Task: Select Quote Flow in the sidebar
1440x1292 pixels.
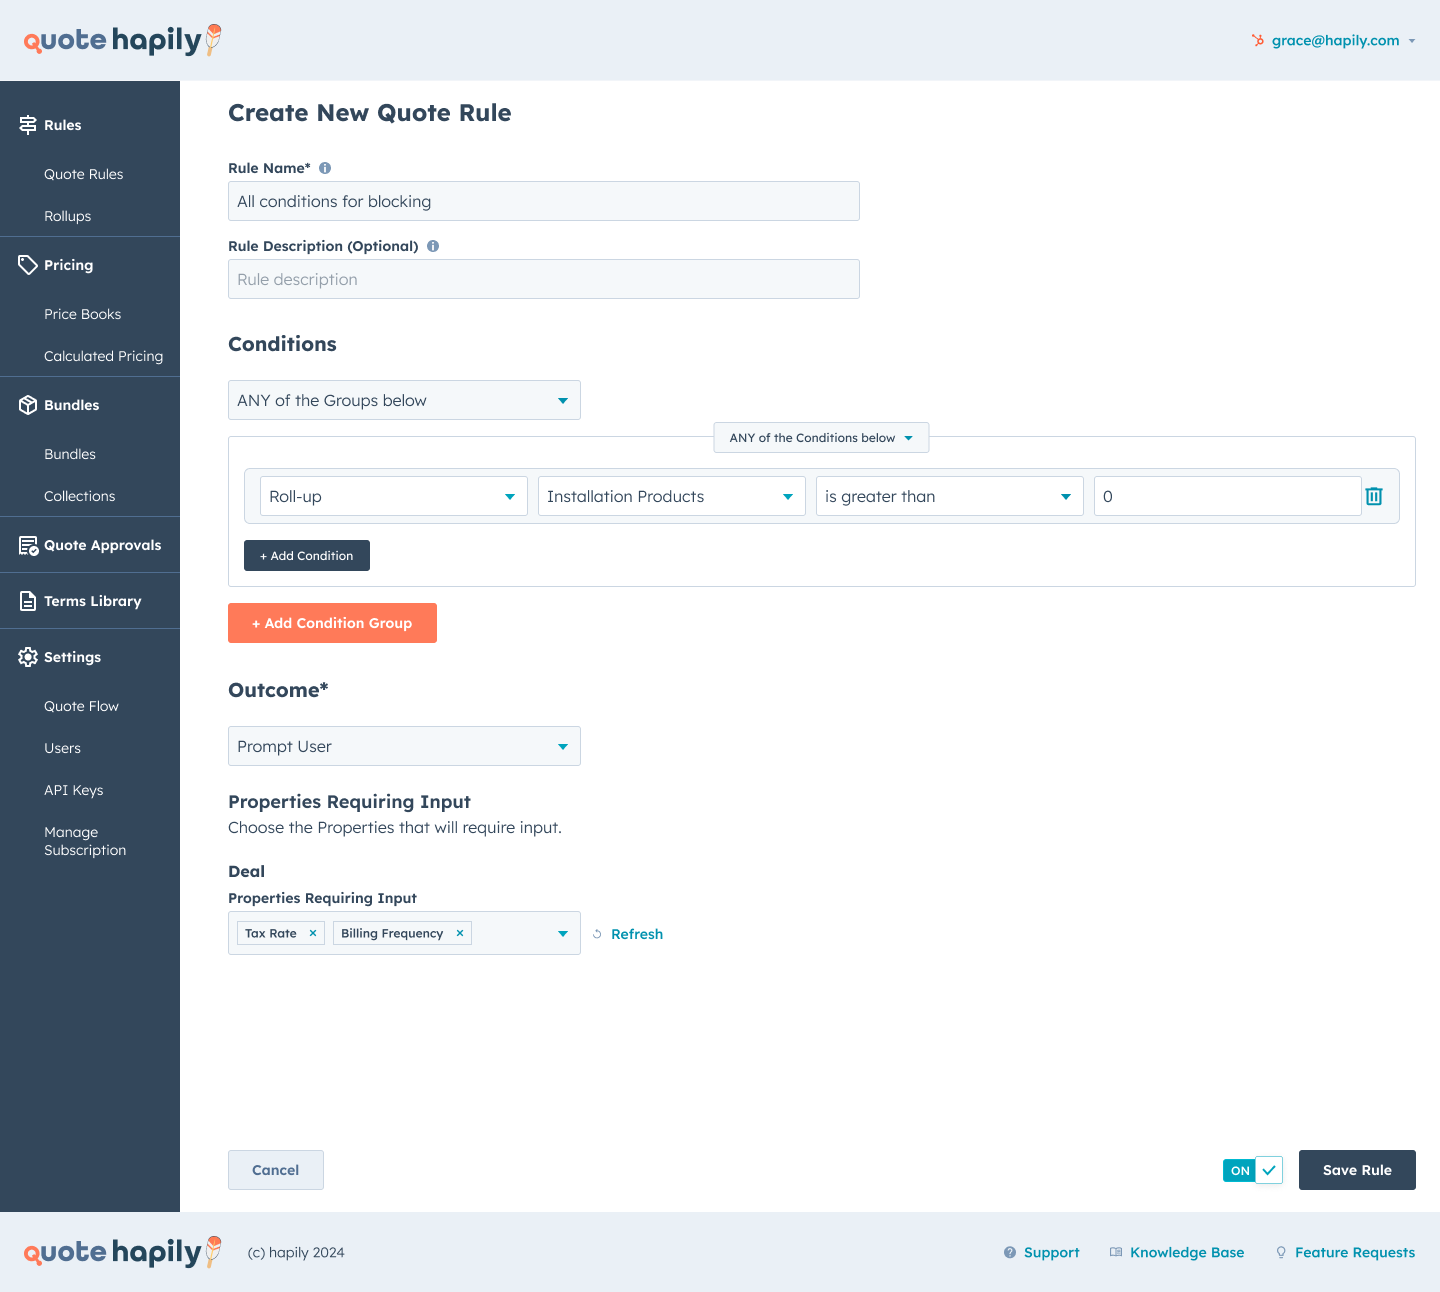Action: (81, 706)
